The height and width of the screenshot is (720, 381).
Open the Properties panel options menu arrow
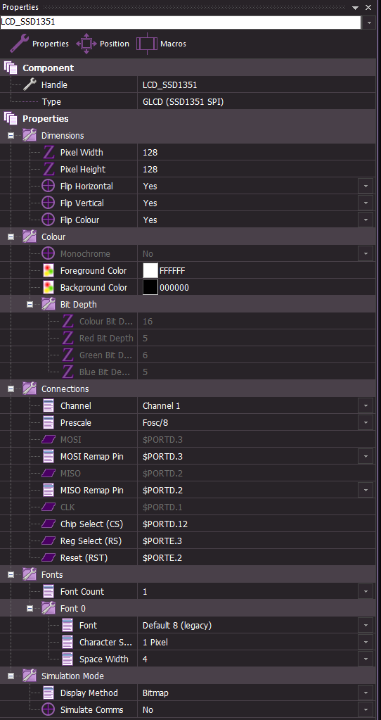click(355, 7)
